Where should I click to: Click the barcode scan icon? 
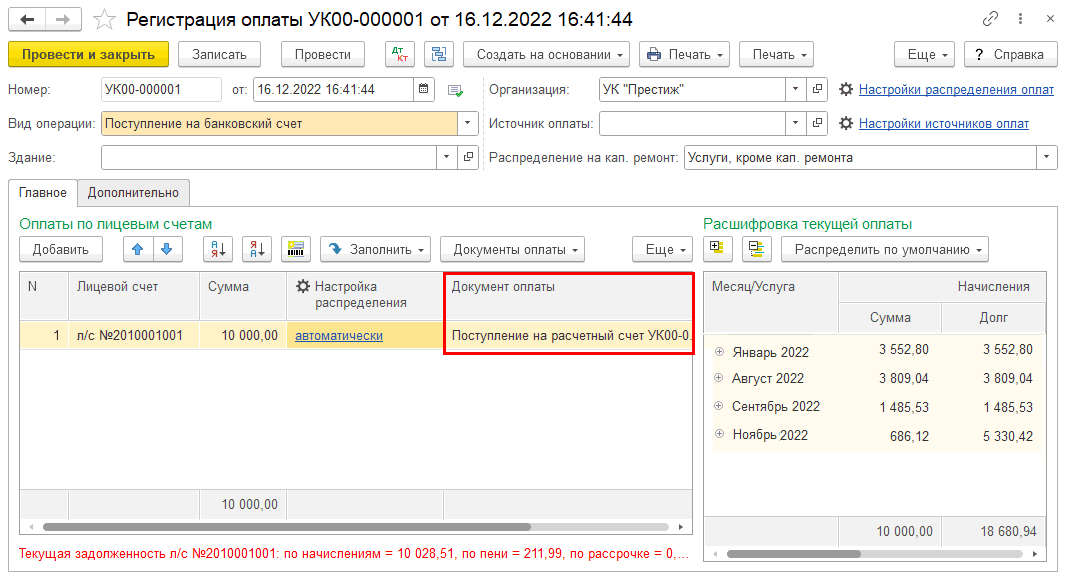[296, 249]
